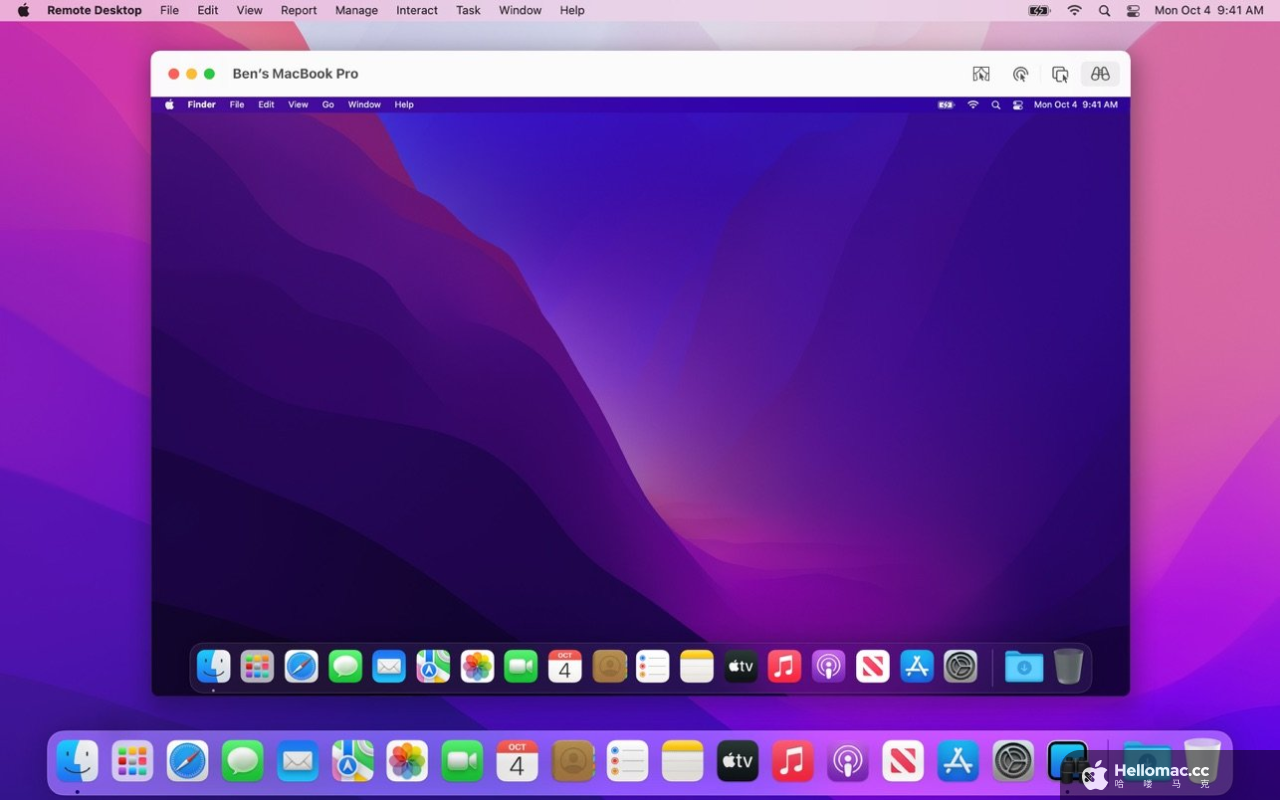Image resolution: width=1280 pixels, height=800 pixels.
Task: Open the host Window menu in Remote Desktop
Action: coord(520,10)
